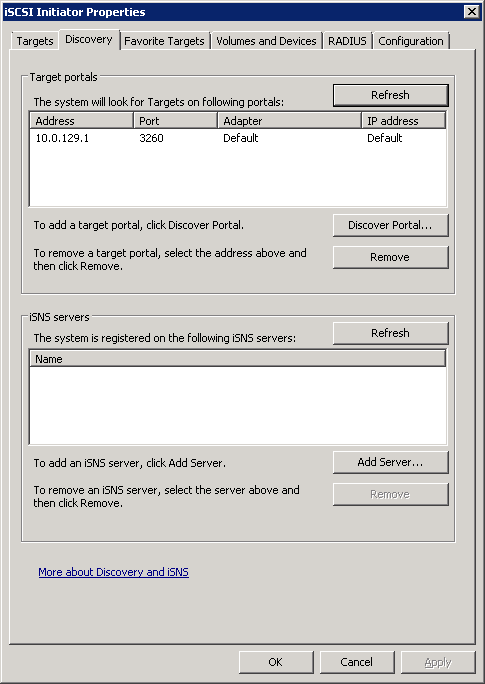The image size is (485, 684).
Task: Click the IP address column header
Action: tap(404, 121)
